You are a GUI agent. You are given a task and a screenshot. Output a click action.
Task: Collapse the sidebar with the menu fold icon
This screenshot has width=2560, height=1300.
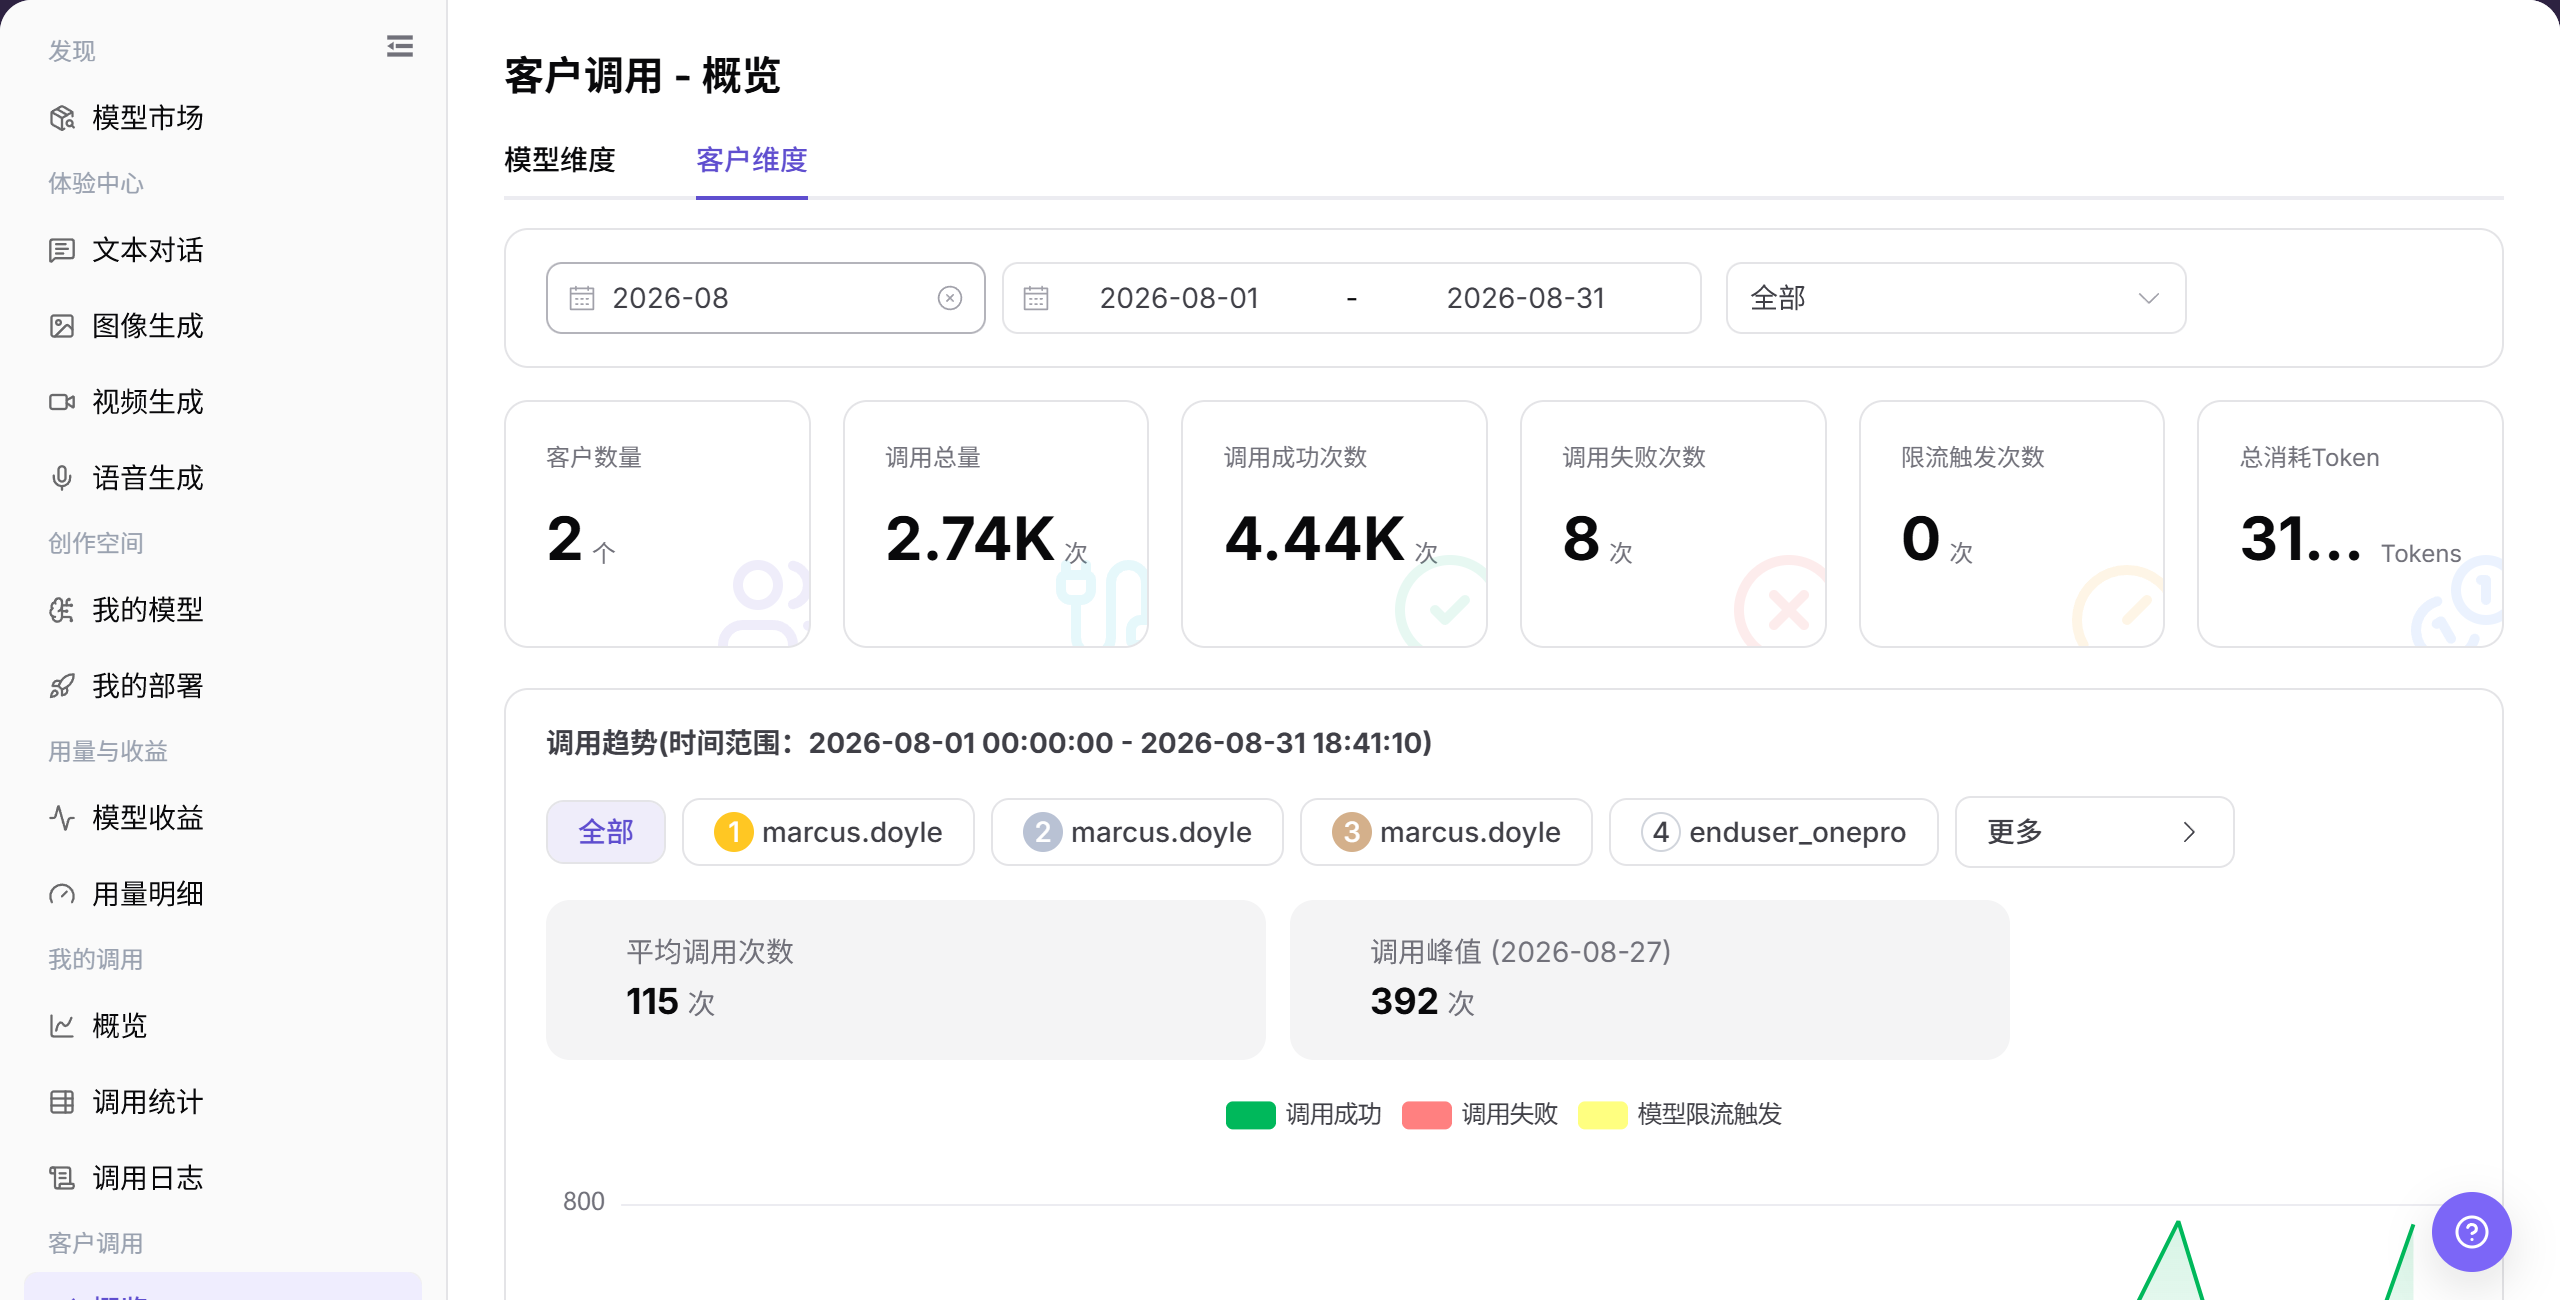pos(399,46)
